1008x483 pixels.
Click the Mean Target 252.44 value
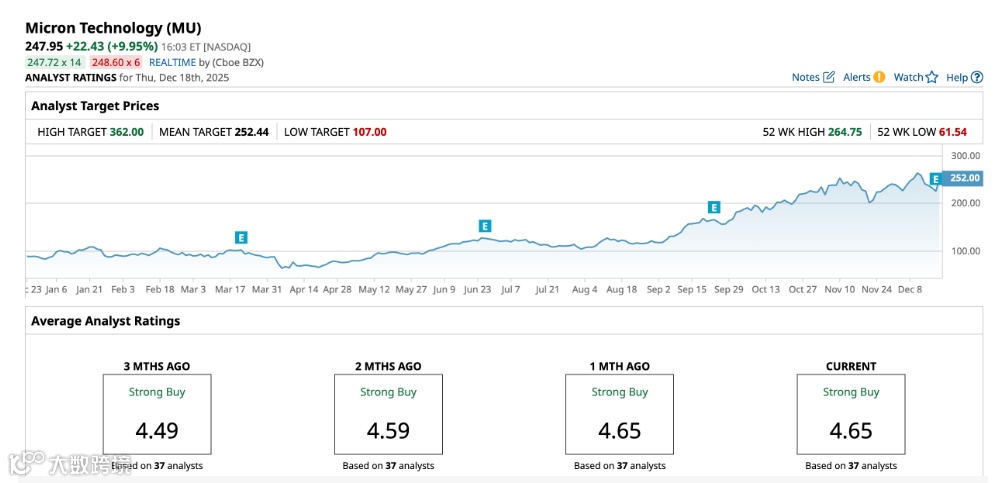coord(251,132)
